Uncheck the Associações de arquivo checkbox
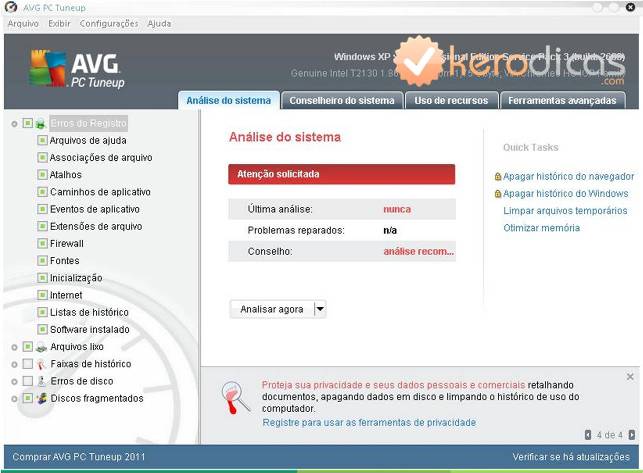Screen dimensions: 643x473 42,158
